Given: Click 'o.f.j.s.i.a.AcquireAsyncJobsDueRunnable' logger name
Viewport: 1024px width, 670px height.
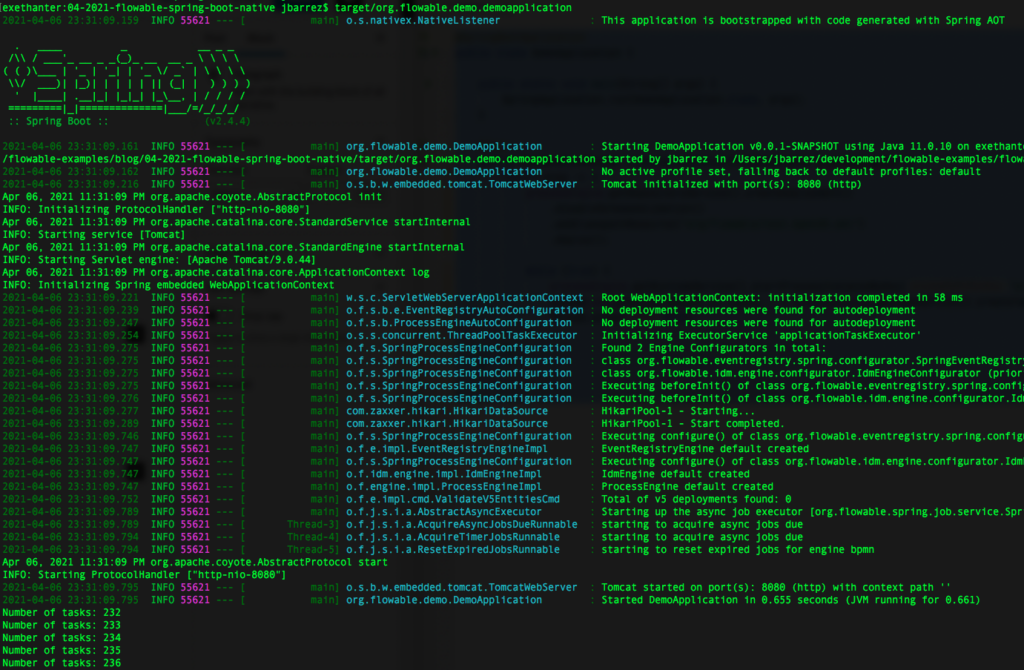Looking at the screenshot, I should click(462, 524).
